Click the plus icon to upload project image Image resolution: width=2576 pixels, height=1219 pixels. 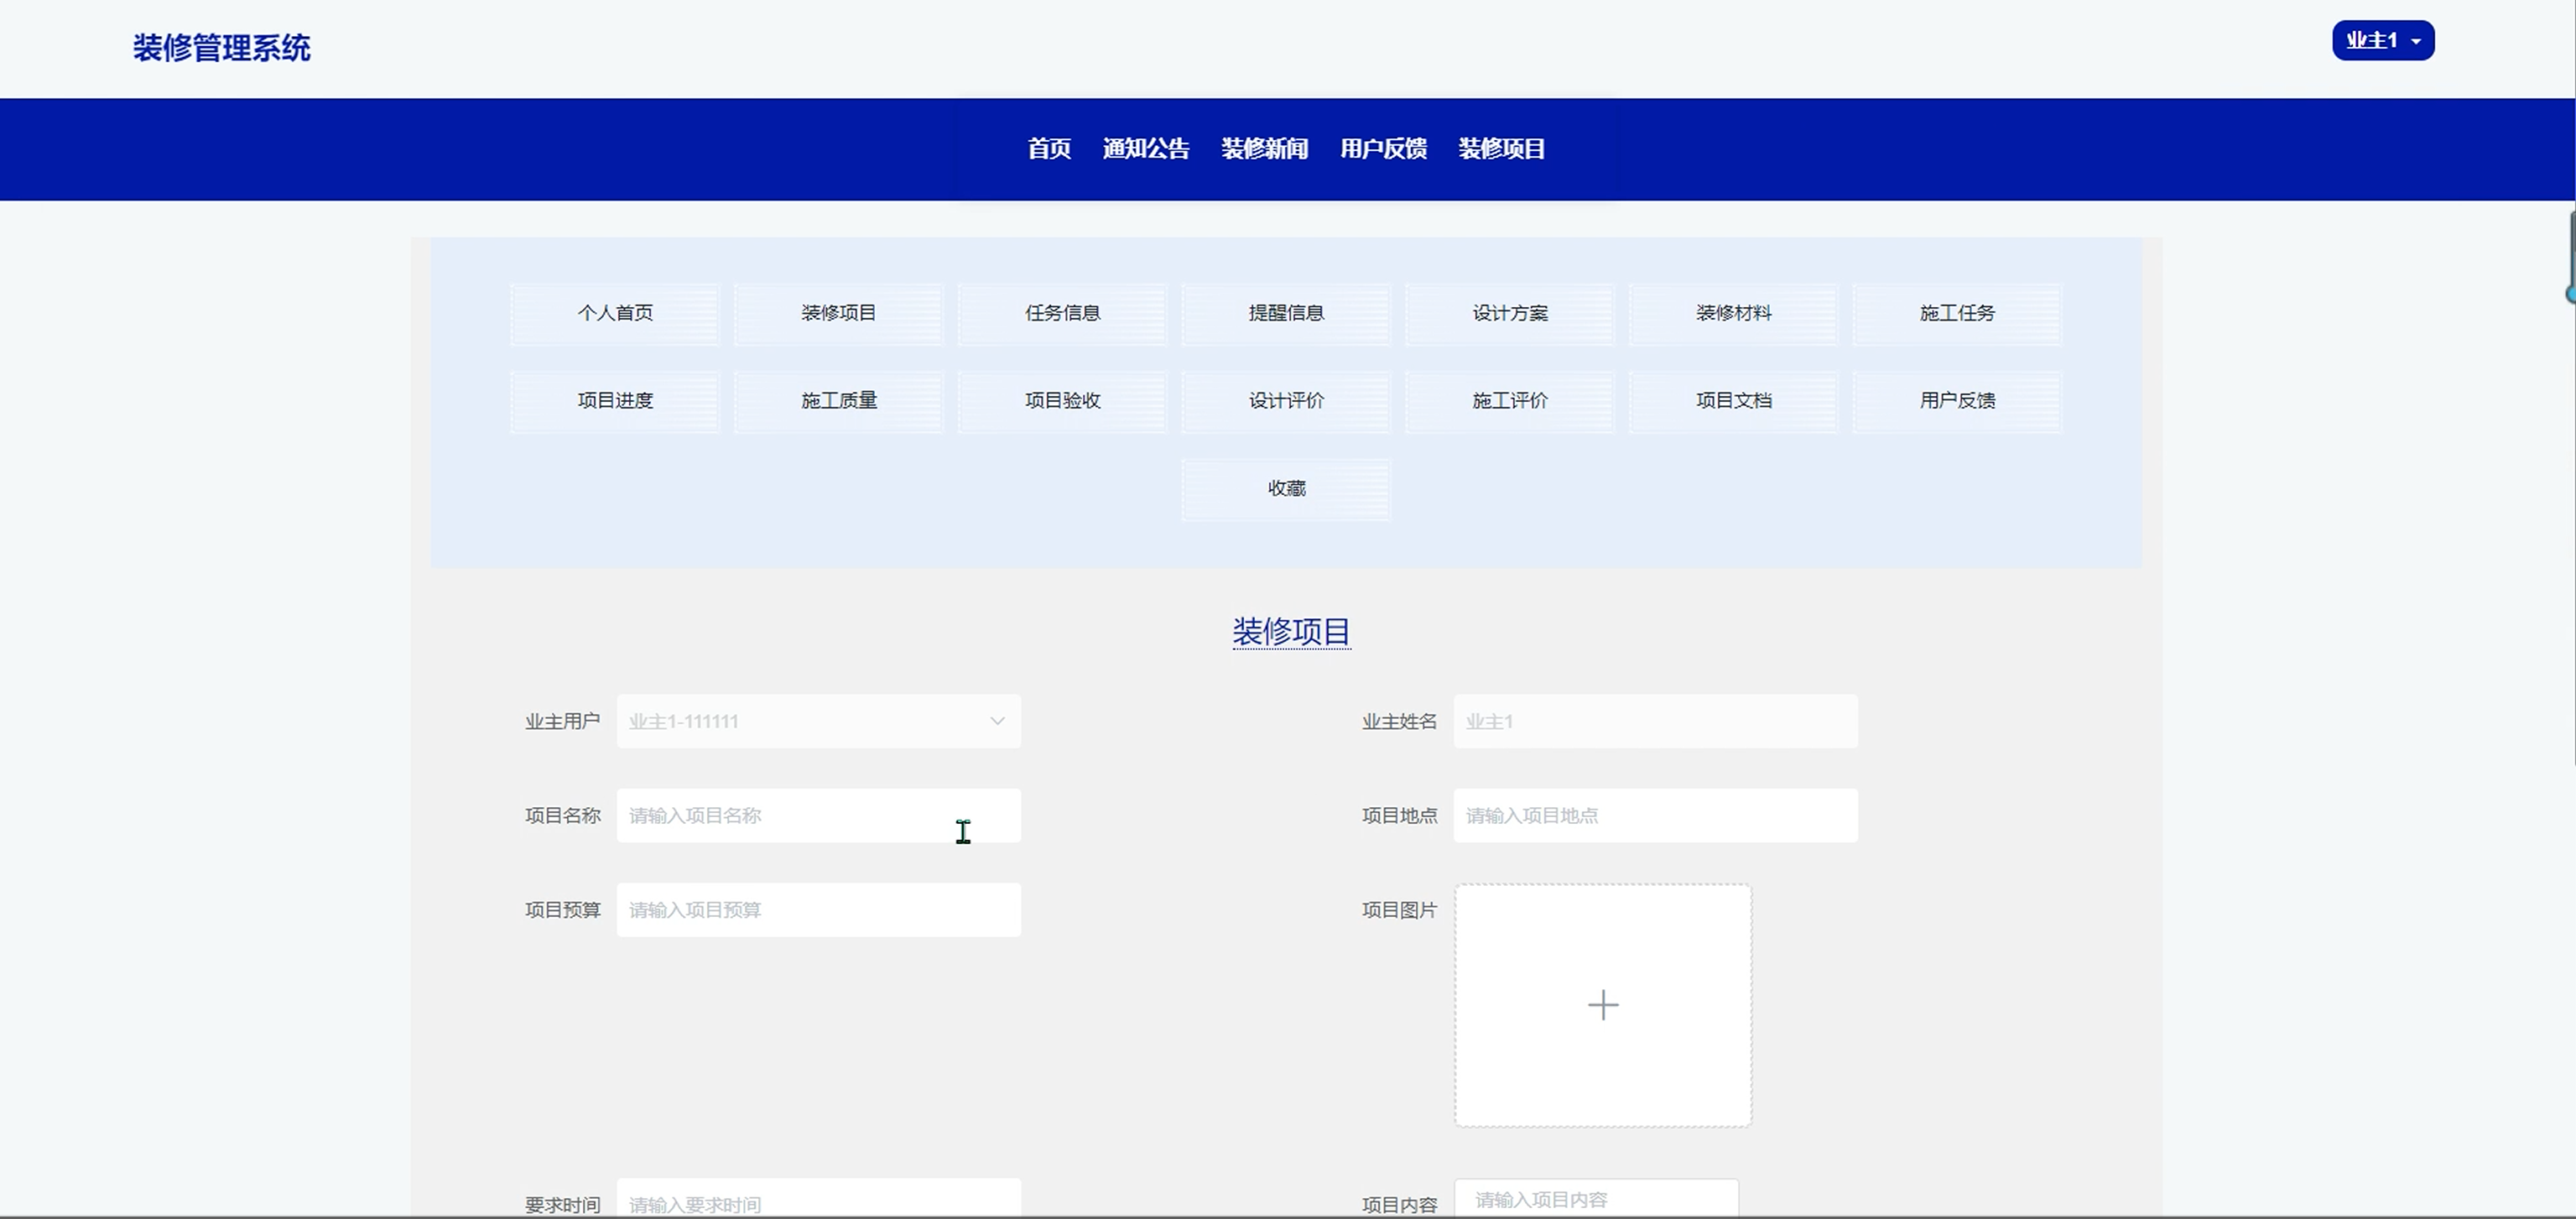coord(1602,1005)
